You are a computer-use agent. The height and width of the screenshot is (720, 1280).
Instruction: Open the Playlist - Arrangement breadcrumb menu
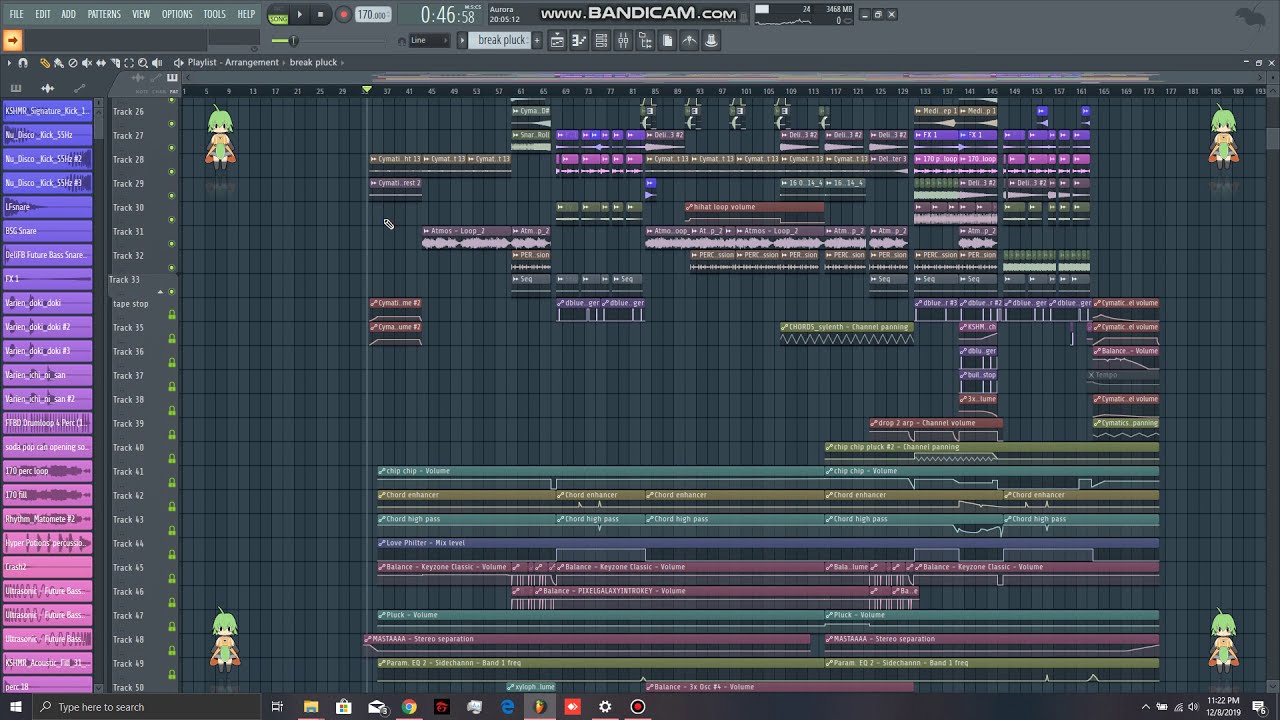coord(233,62)
